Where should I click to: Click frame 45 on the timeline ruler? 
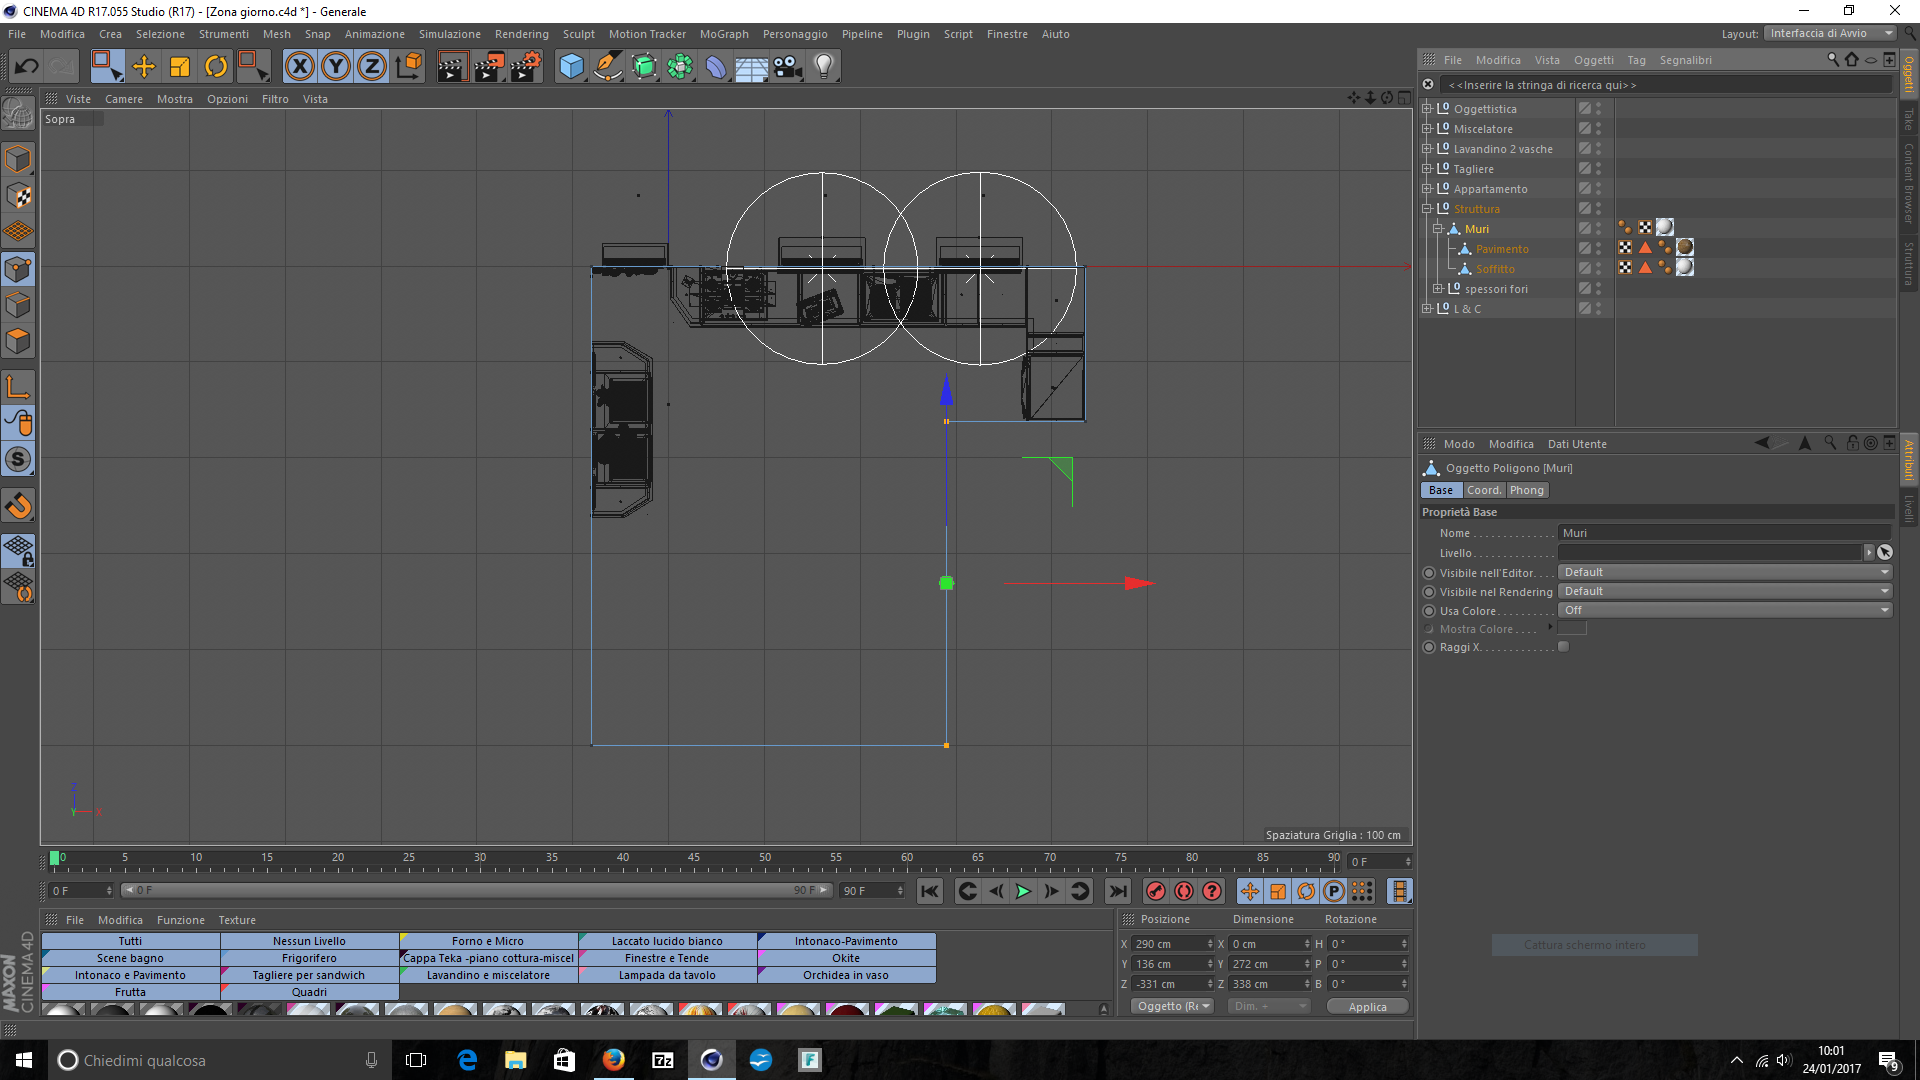[x=694, y=859]
